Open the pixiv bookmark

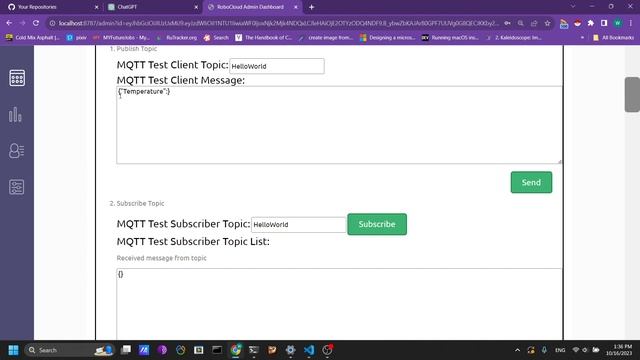[x=77, y=38]
